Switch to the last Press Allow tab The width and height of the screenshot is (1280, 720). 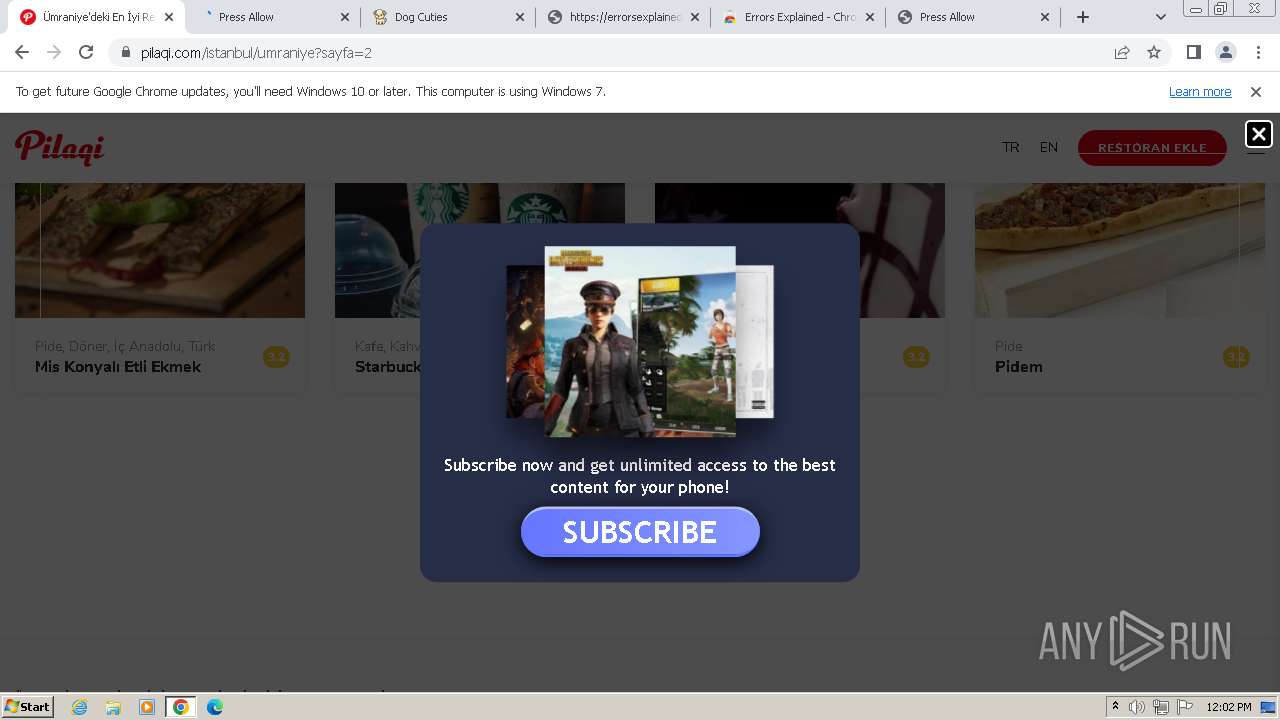(x=972, y=17)
